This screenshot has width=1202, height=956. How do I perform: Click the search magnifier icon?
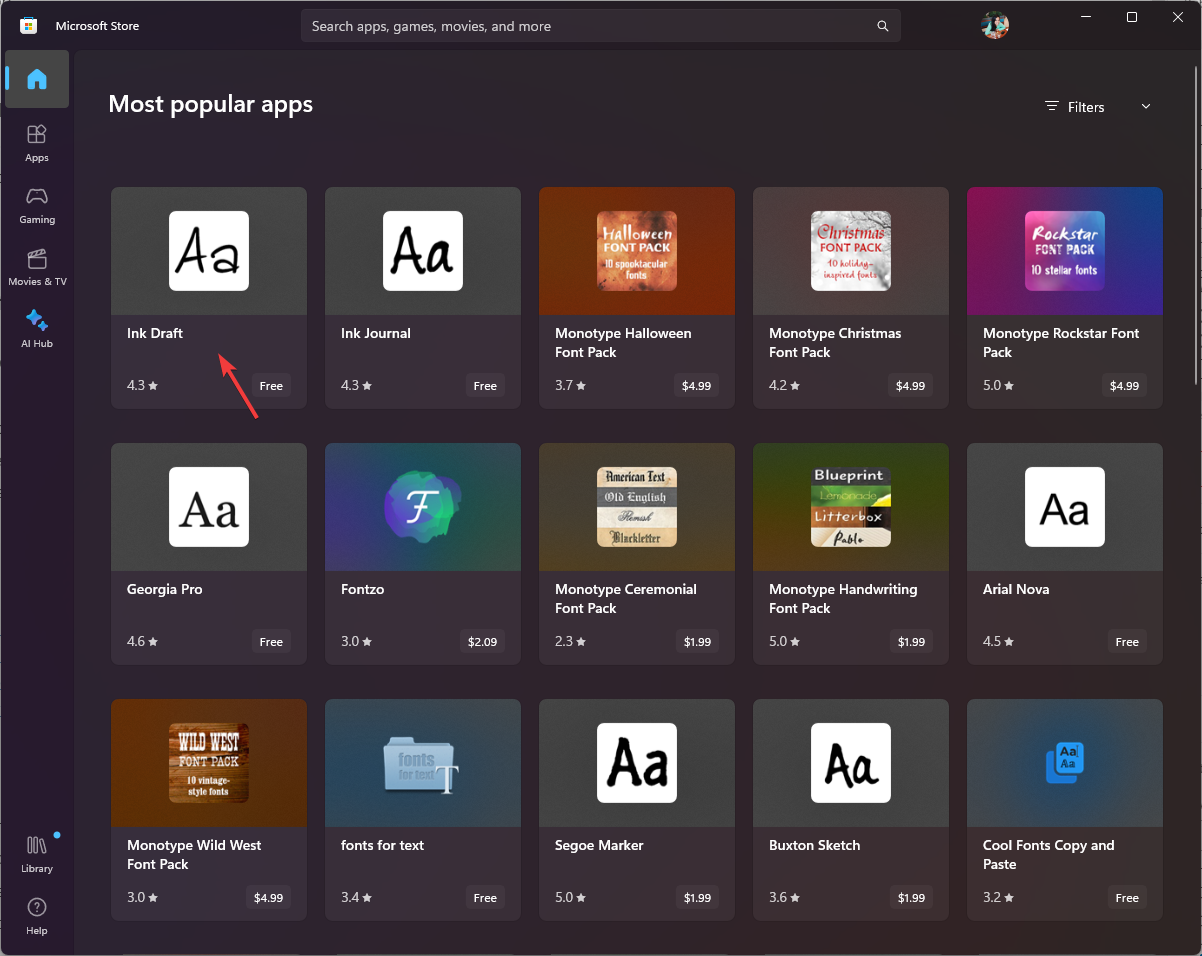pos(881,25)
